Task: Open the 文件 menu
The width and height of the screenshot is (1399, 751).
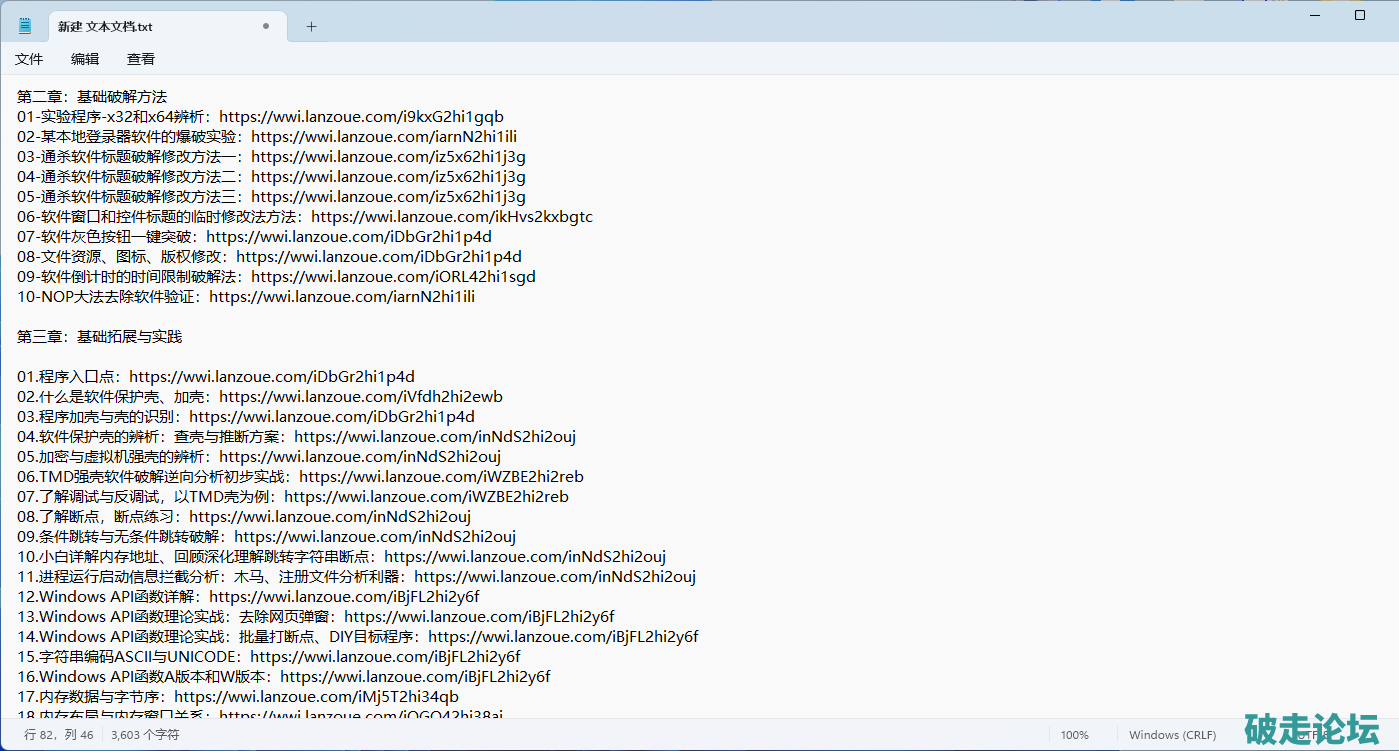Action: (29, 59)
